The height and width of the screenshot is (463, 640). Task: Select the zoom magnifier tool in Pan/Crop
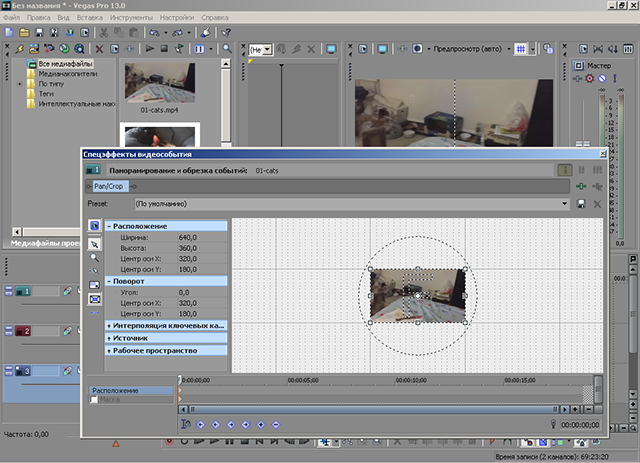click(x=95, y=258)
